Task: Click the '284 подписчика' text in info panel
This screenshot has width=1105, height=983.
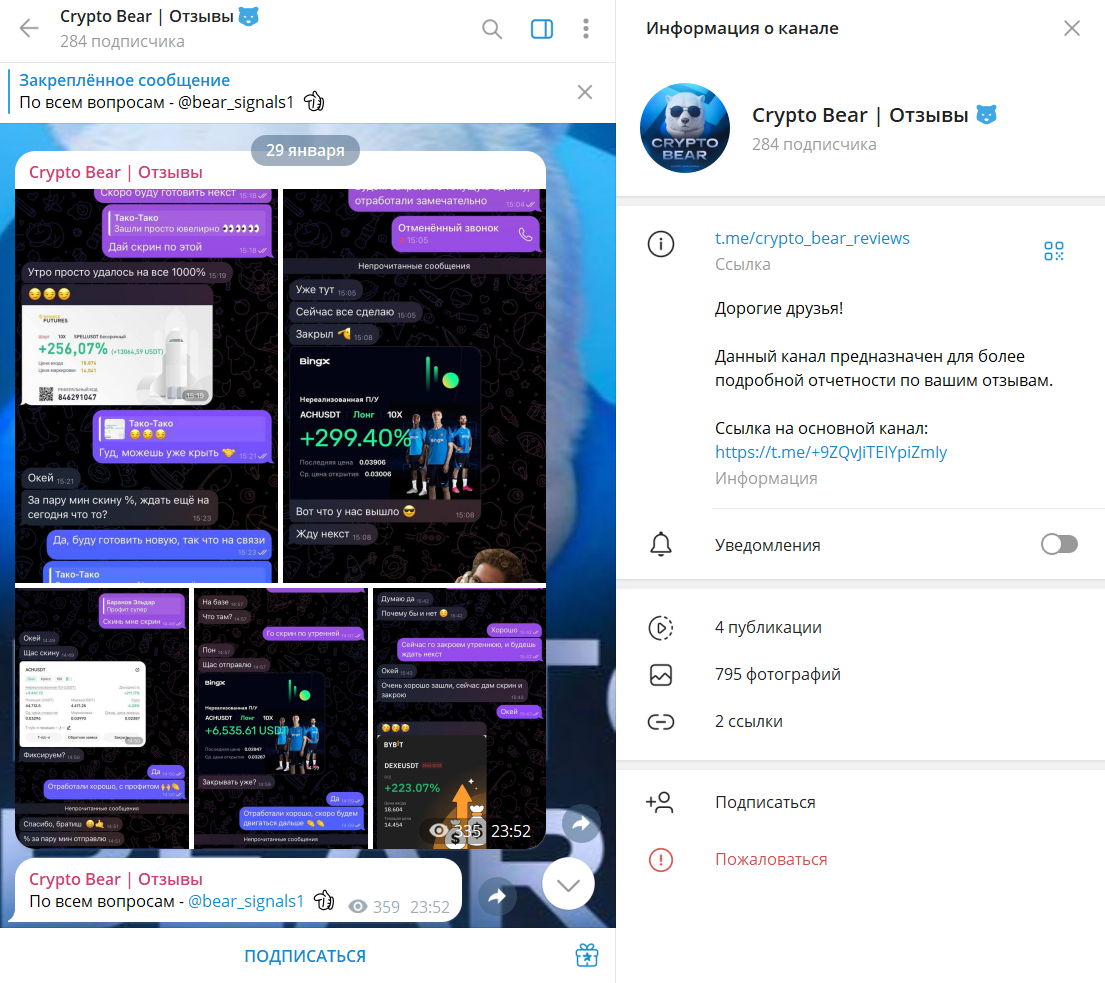Action: tap(814, 144)
